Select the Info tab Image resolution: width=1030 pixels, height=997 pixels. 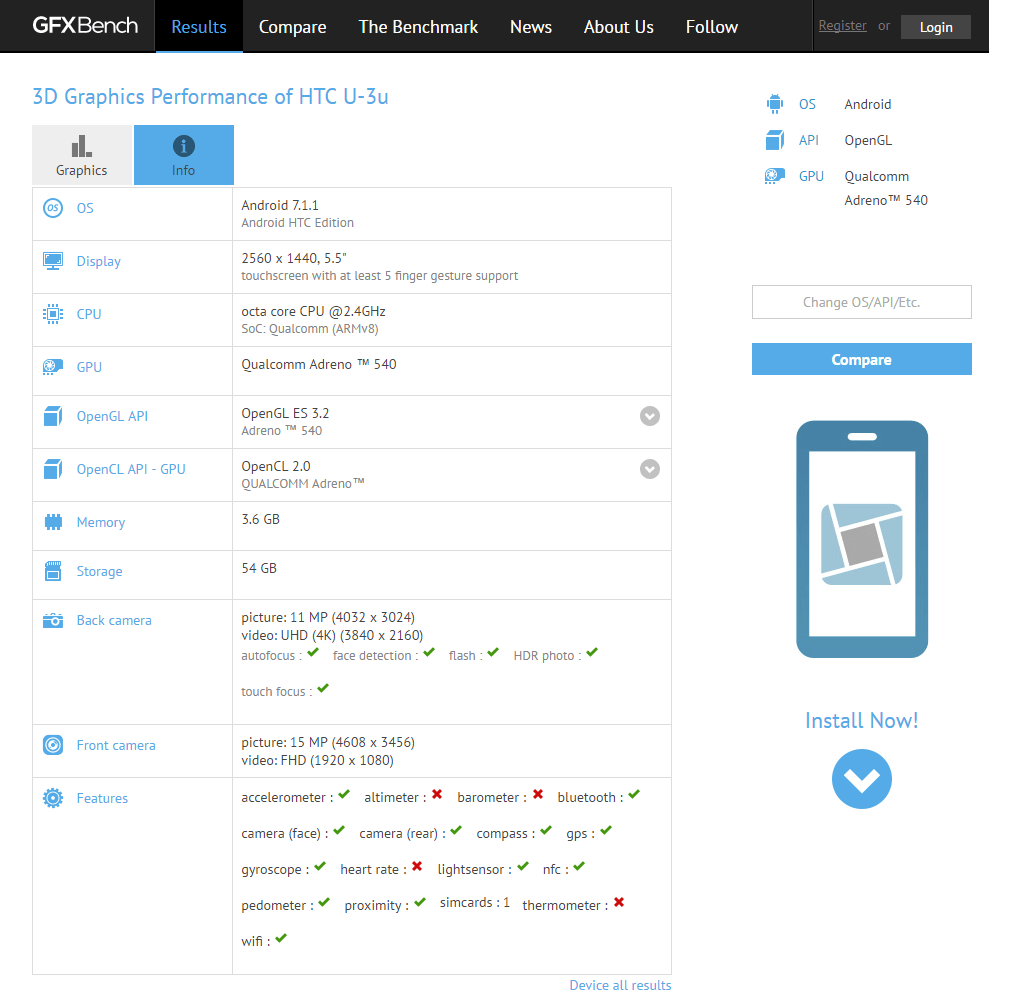[184, 155]
